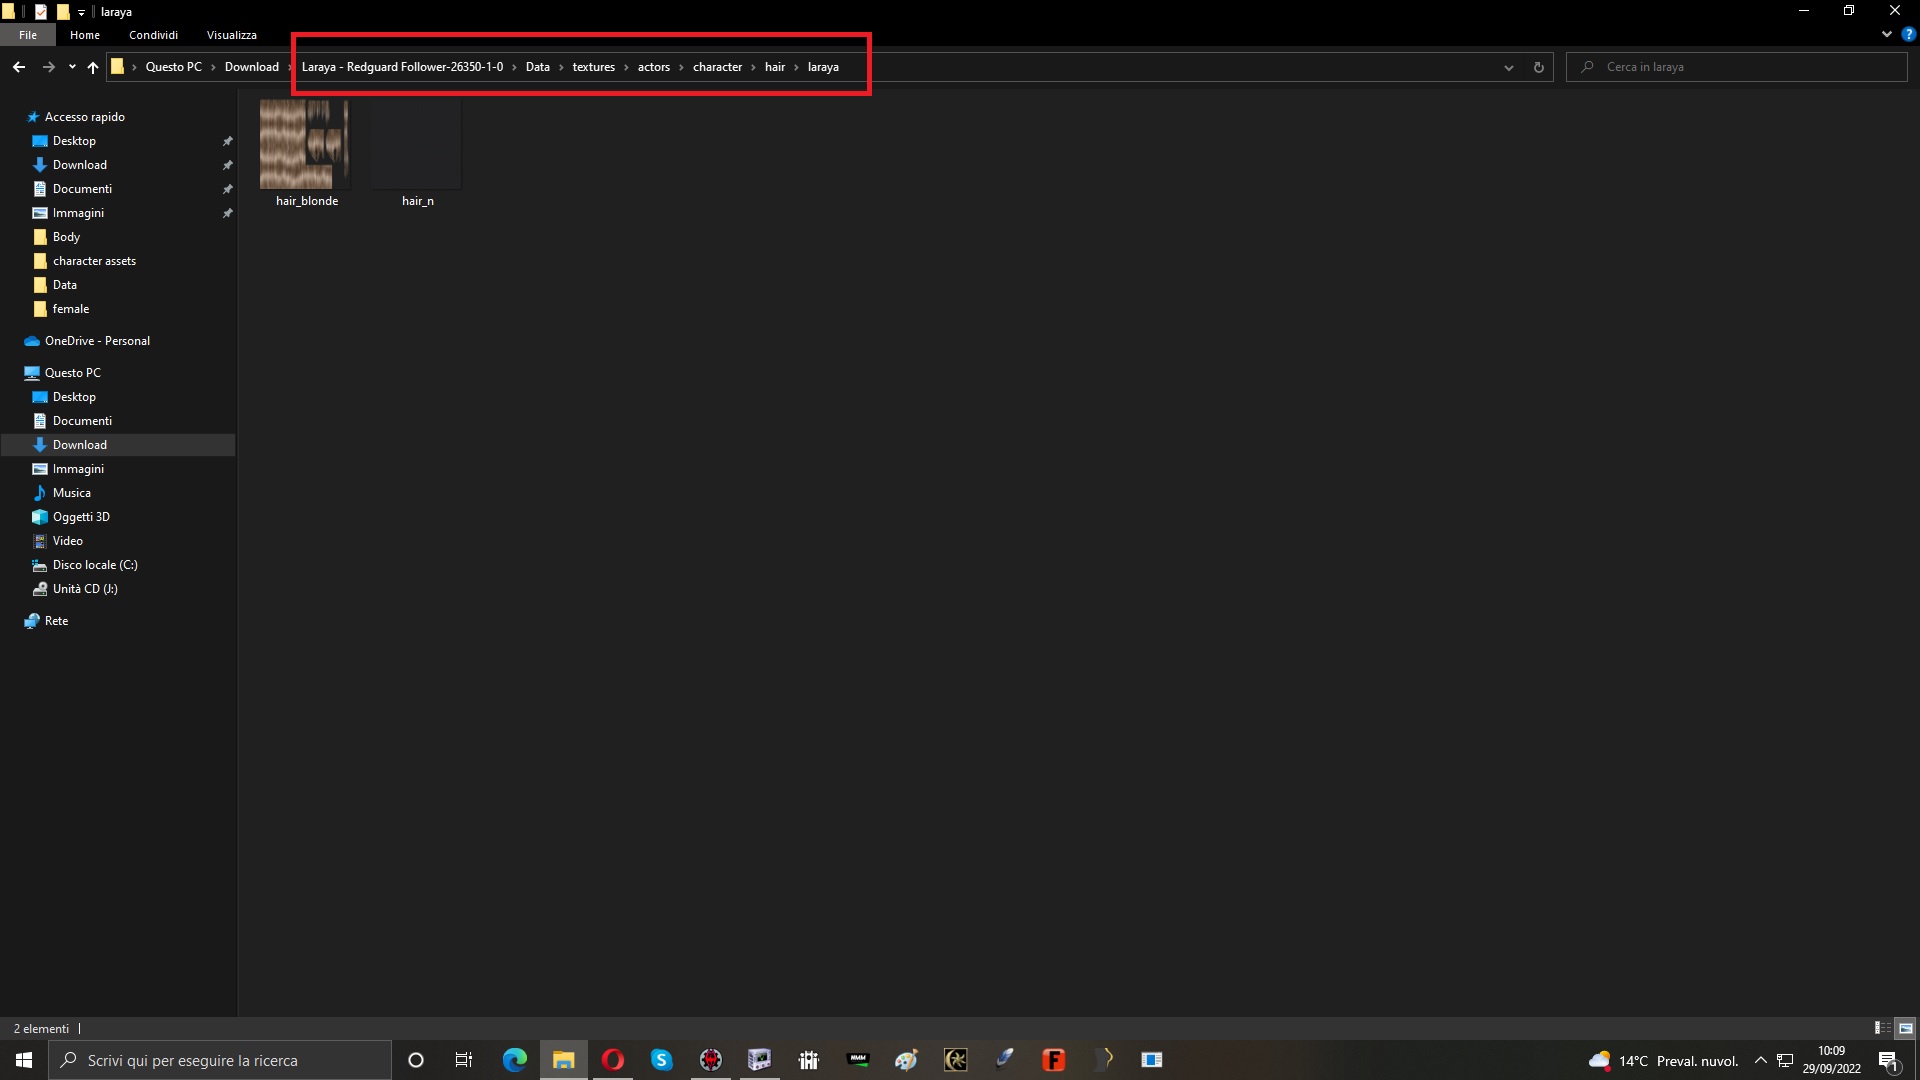The image size is (1920, 1080).
Task: Open Body folder in quick access
Action: tap(66, 237)
